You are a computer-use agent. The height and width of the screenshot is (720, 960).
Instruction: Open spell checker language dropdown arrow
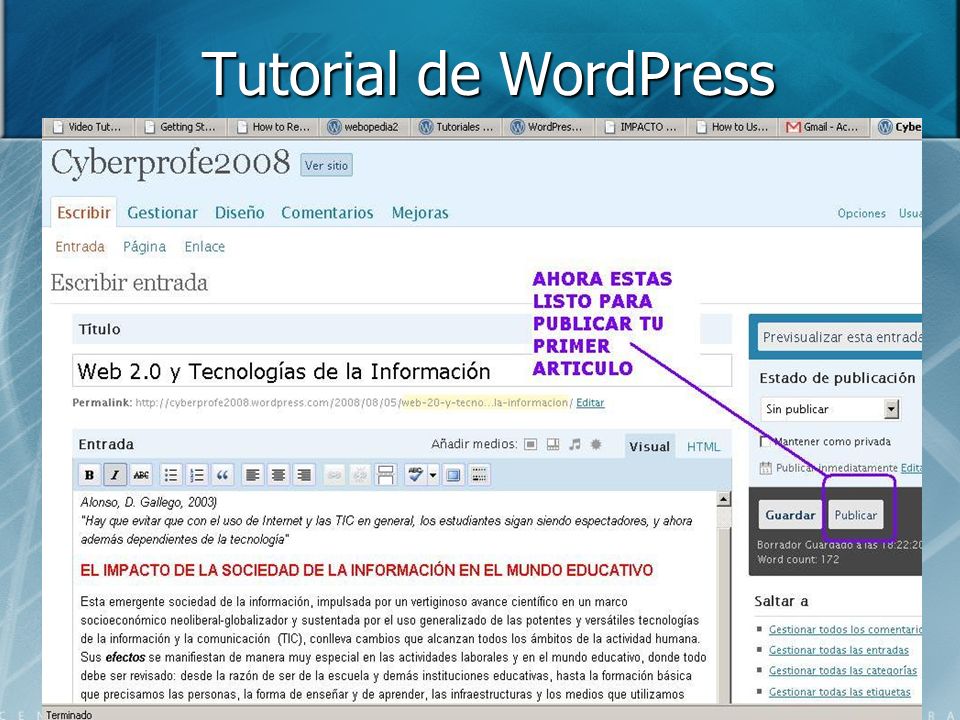click(433, 475)
